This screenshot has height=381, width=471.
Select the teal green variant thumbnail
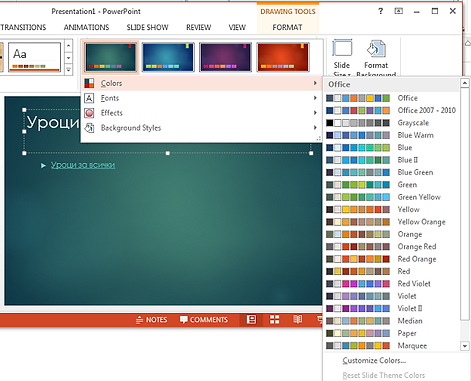110,57
